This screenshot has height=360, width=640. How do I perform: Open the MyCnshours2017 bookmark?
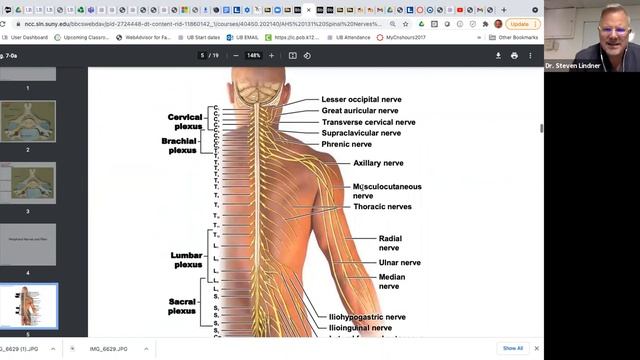pyautogui.click(x=401, y=37)
